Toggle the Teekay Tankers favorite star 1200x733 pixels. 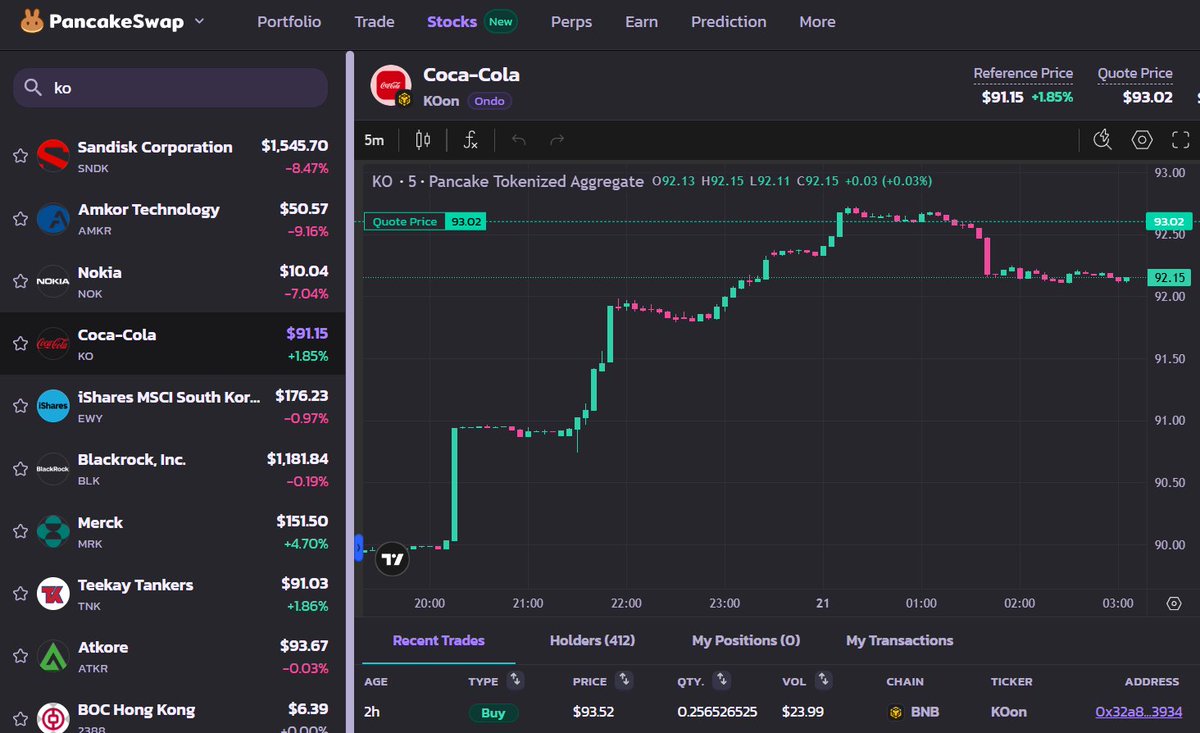(20, 593)
